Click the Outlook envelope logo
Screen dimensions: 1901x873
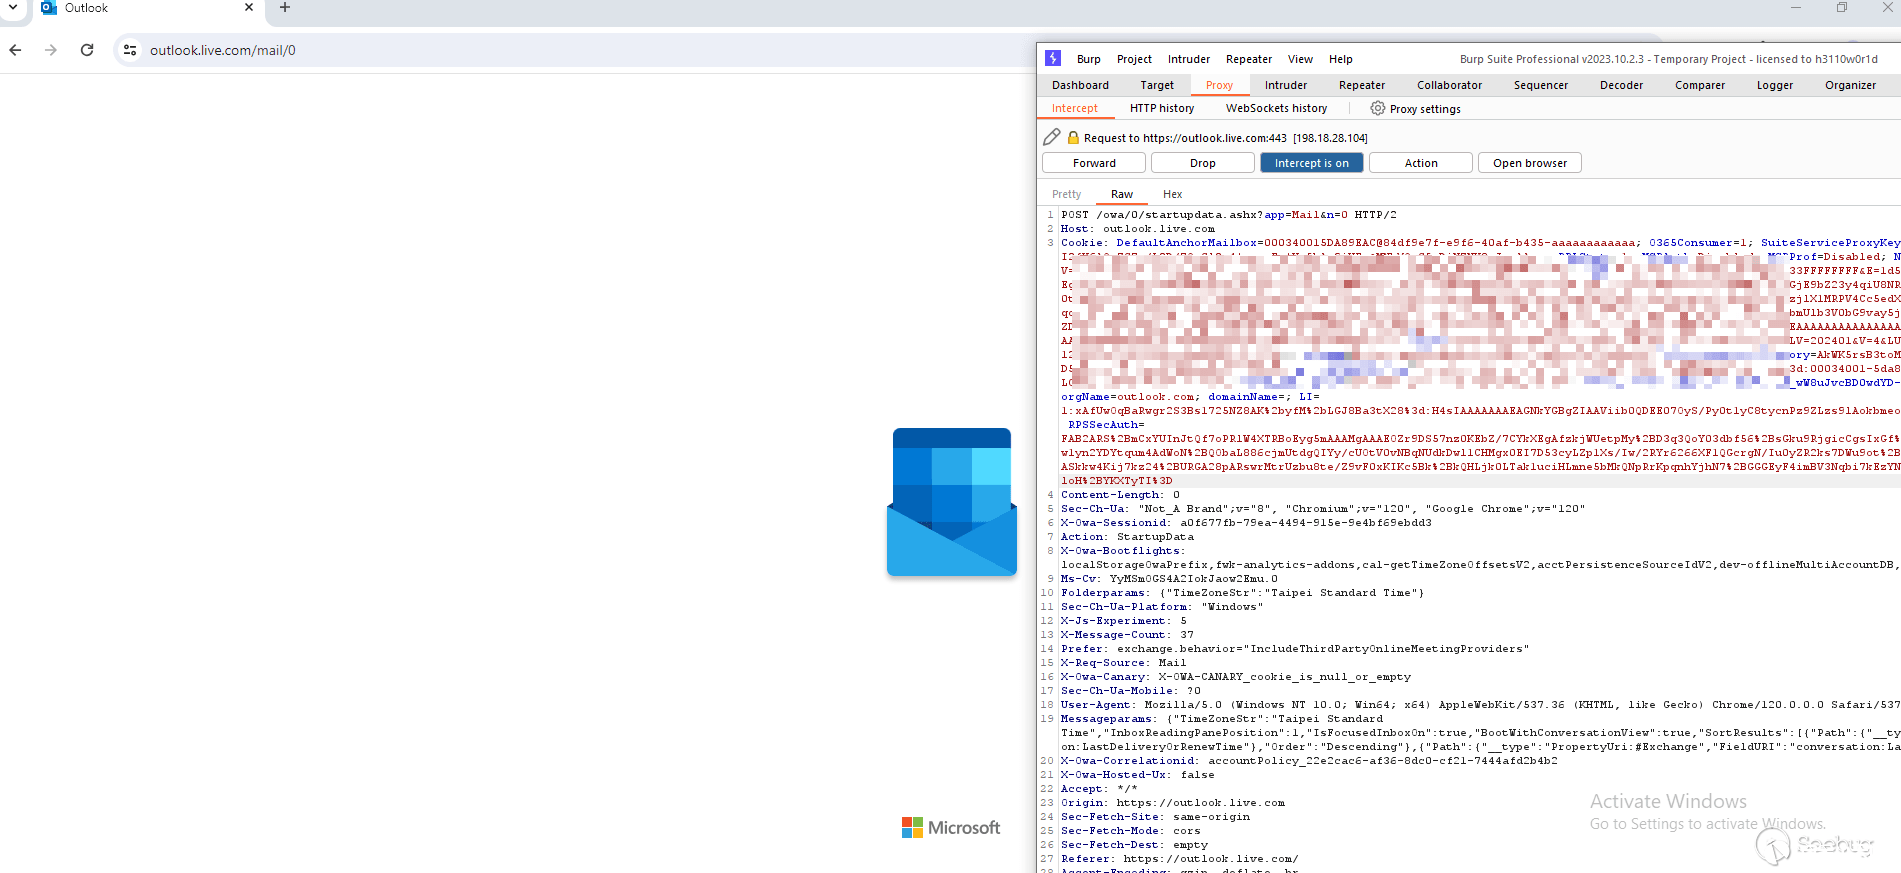coord(952,502)
